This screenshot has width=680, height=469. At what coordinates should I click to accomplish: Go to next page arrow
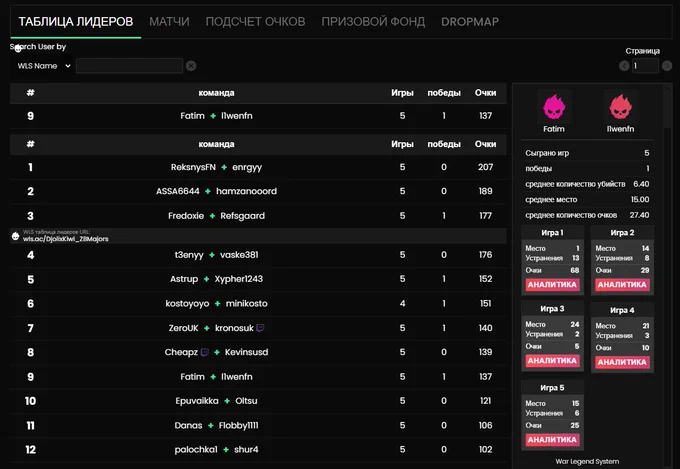[667, 66]
